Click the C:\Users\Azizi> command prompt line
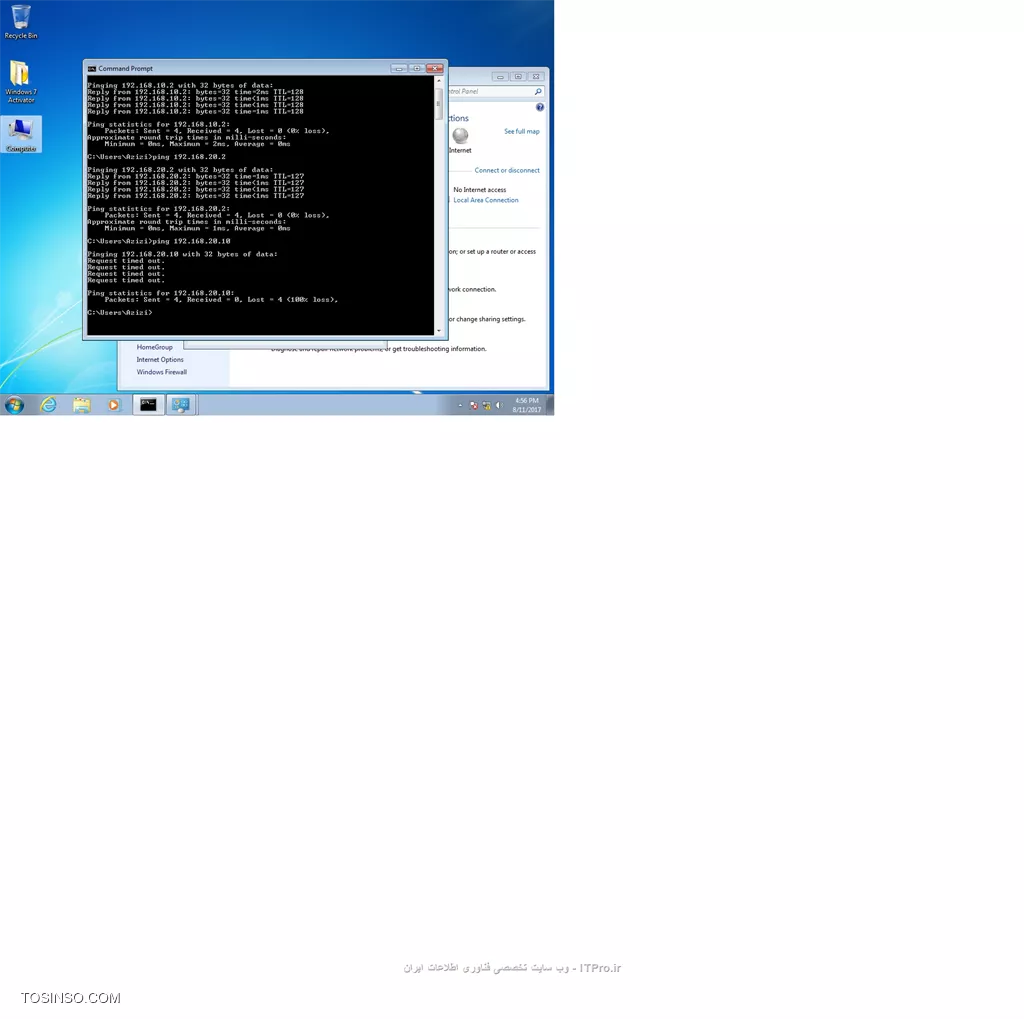1024x1019 pixels. pyautogui.click(x=120, y=313)
